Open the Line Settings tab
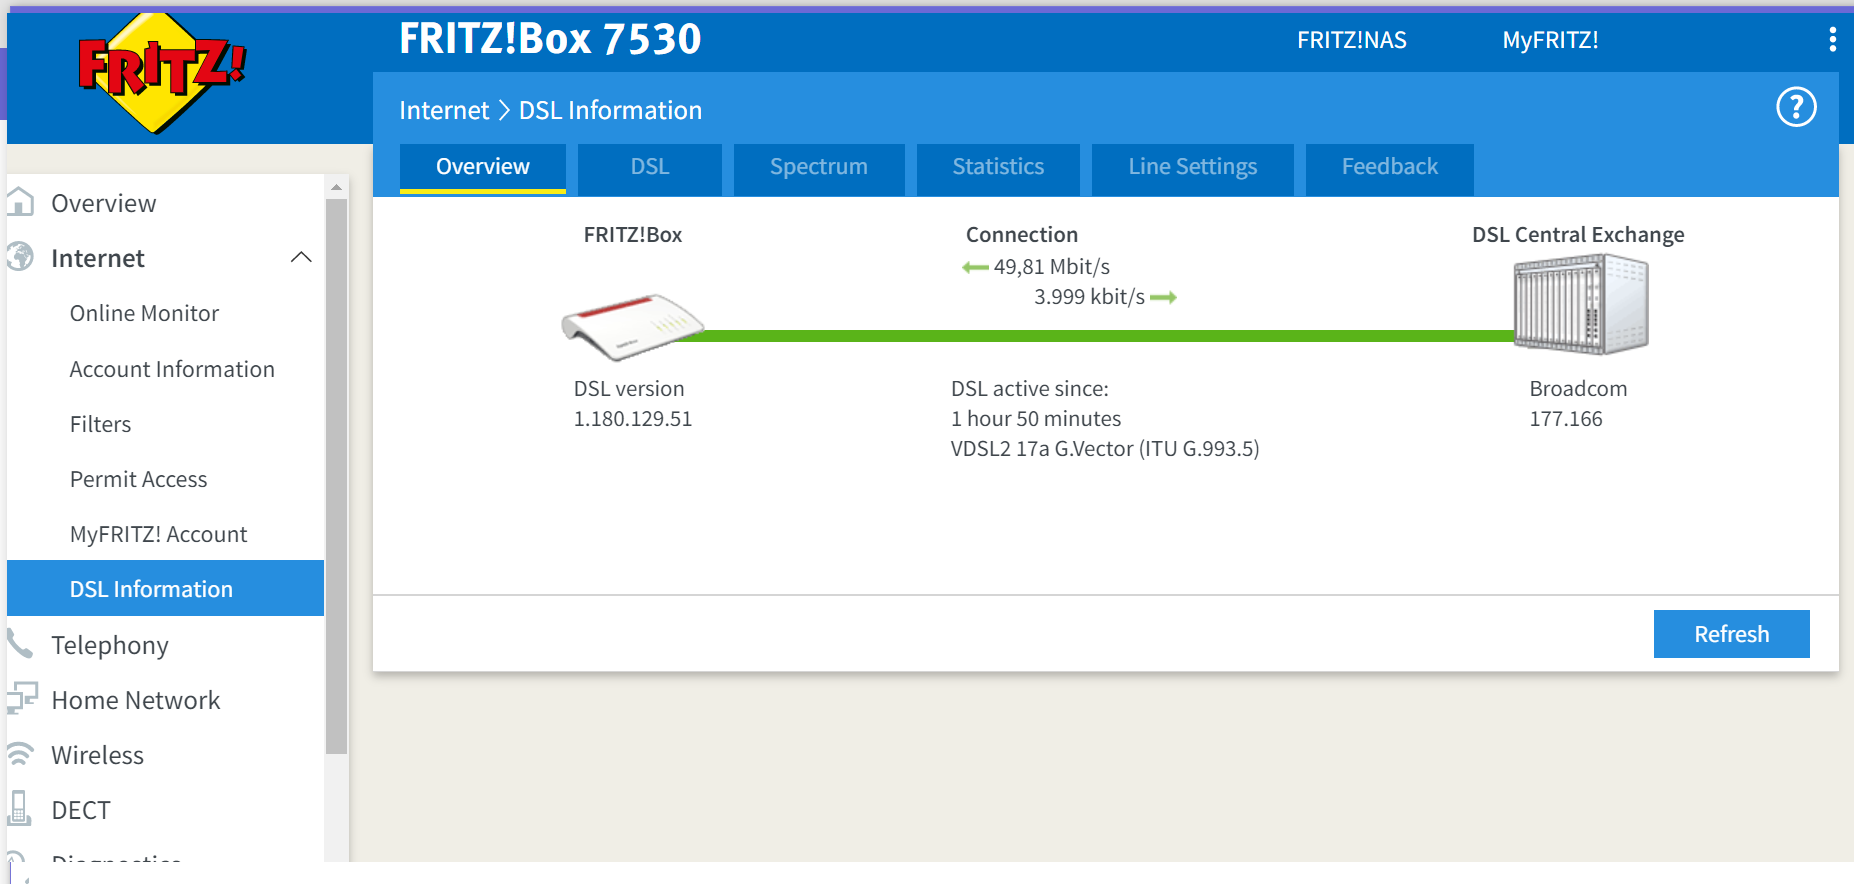 point(1192,167)
